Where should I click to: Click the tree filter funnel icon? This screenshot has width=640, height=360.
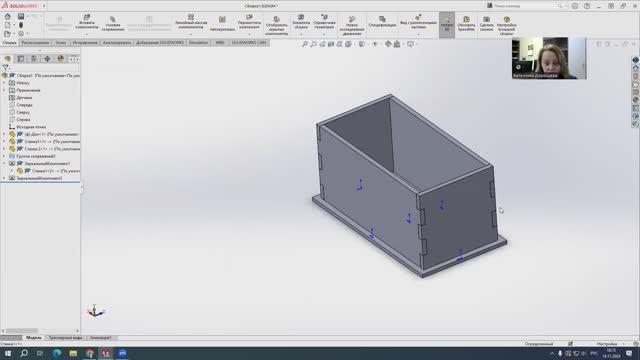coord(5,67)
